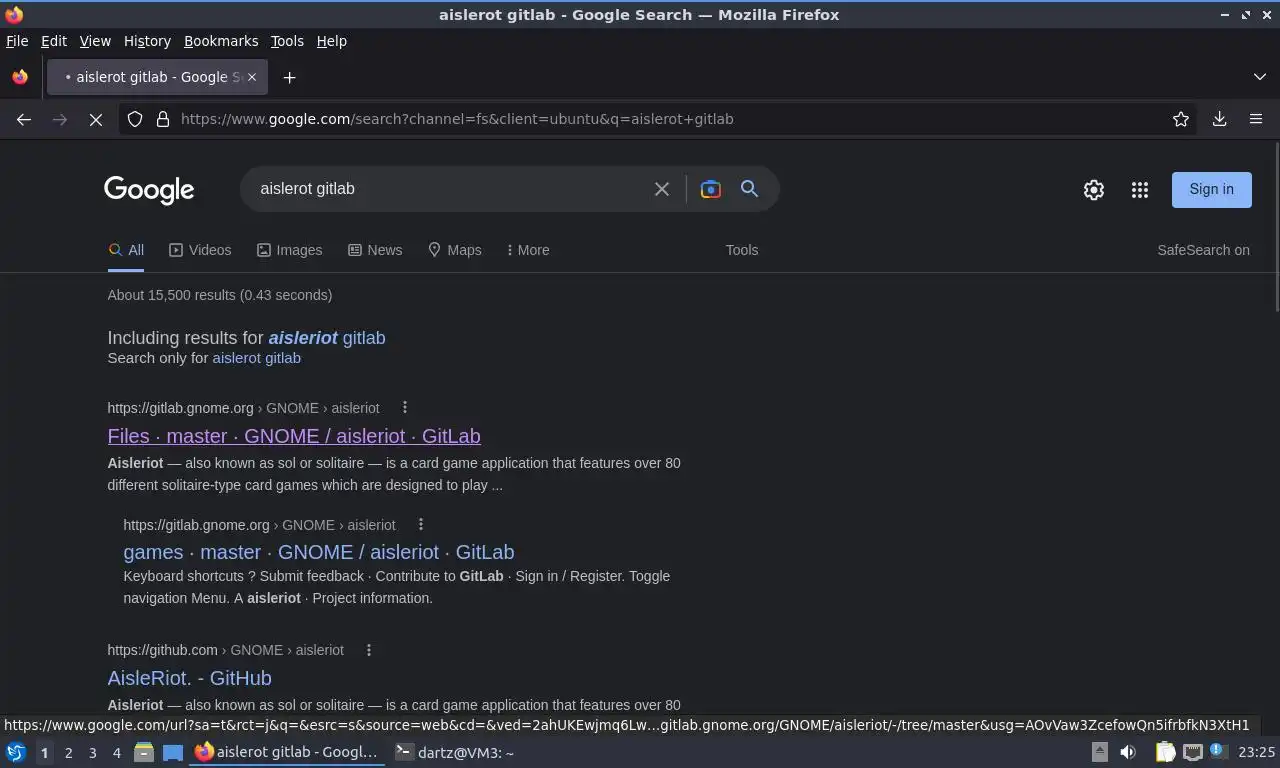This screenshot has width=1280, height=768.
Task: Open the search Tools filter
Action: (x=742, y=250)
